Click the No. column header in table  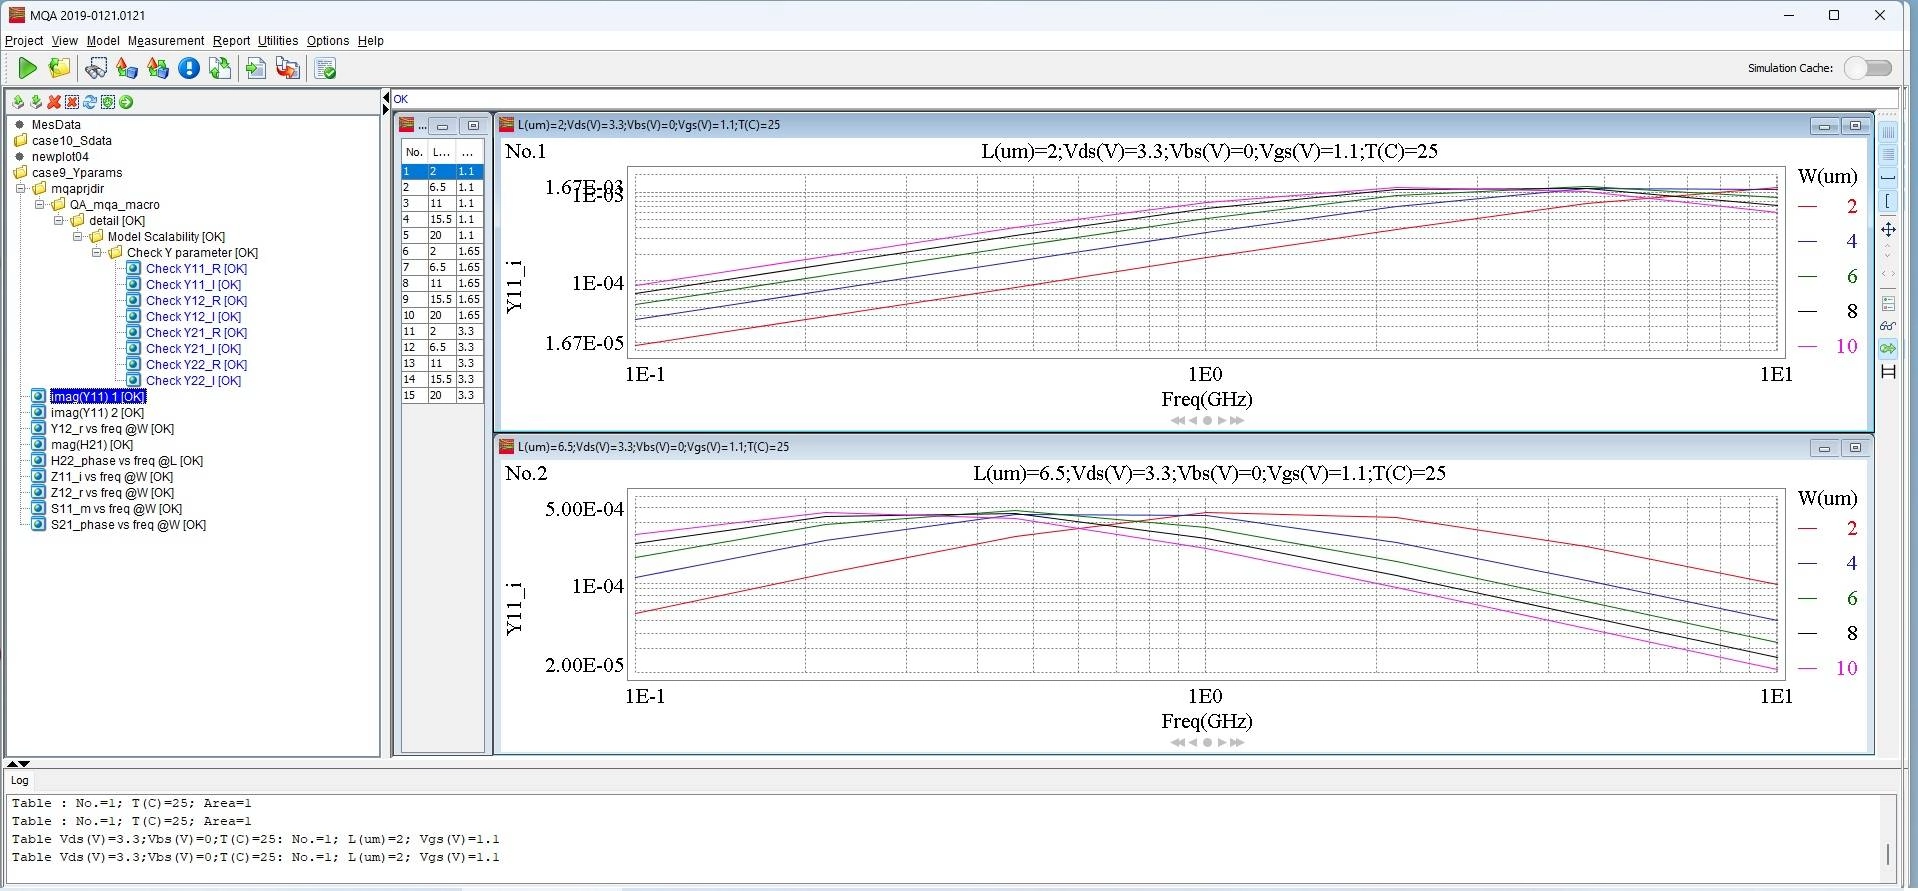(x=414, y=152)
